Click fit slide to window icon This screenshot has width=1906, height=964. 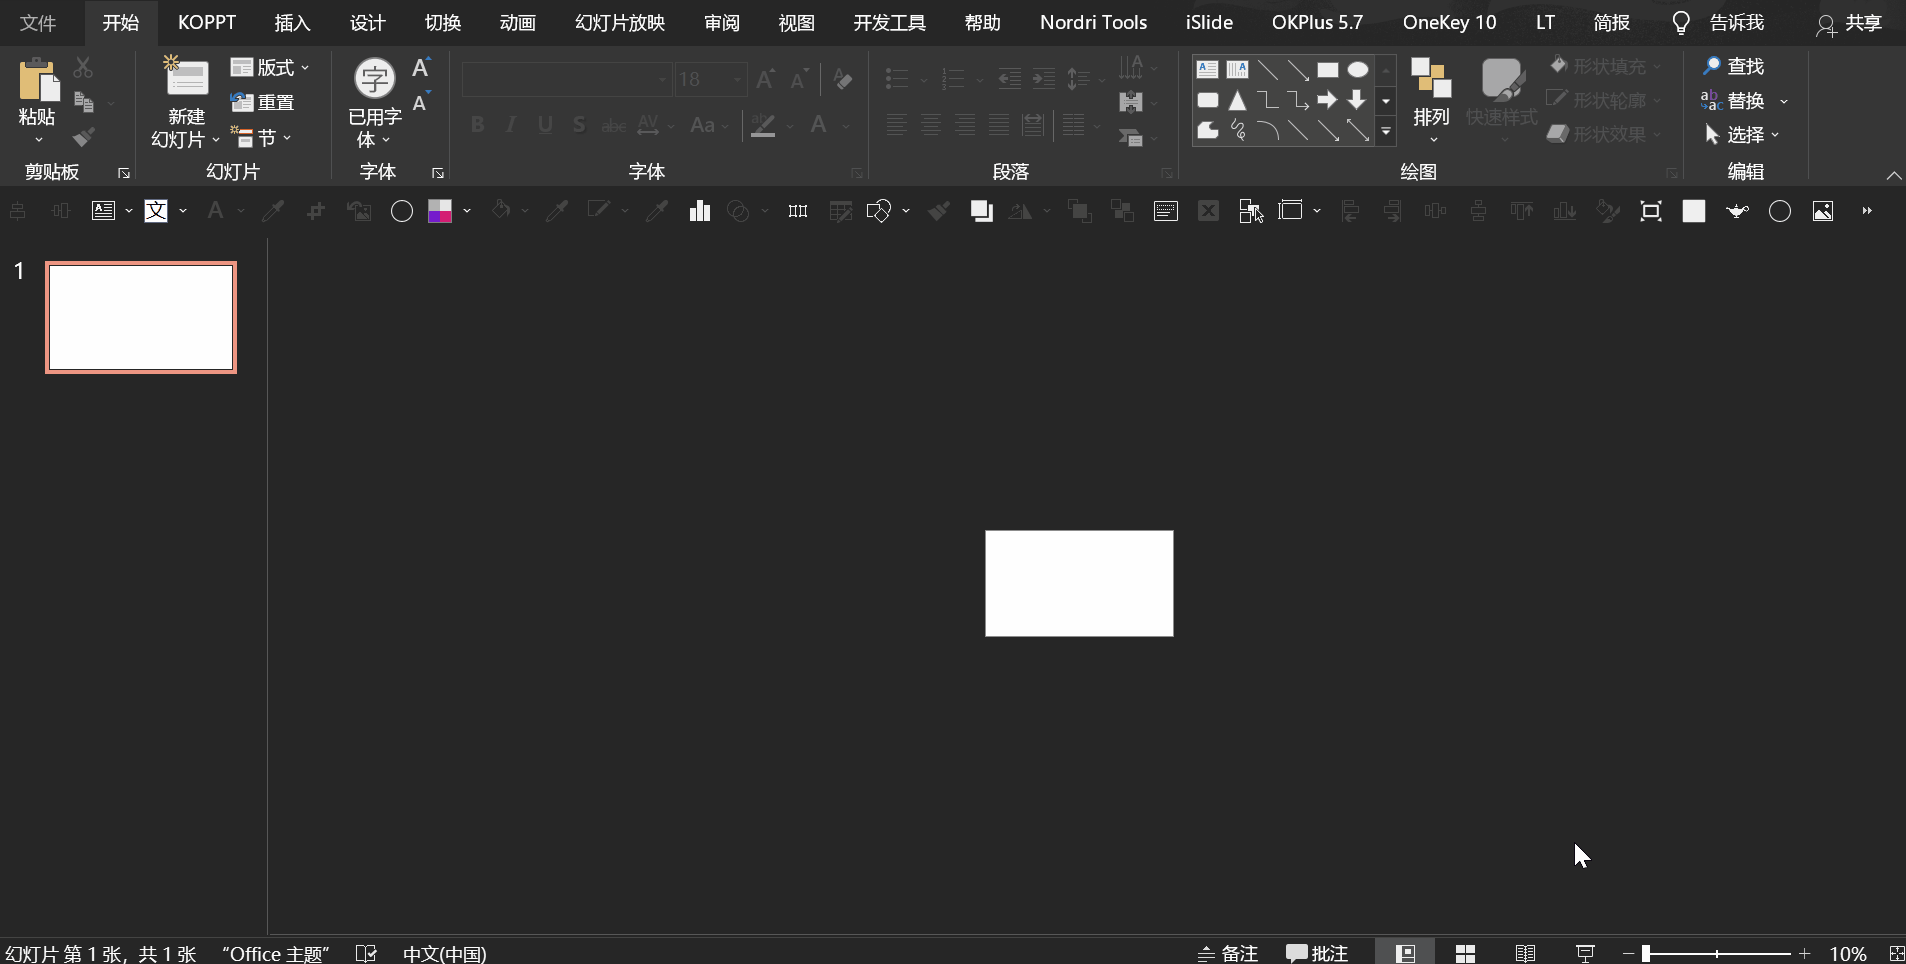1895,953
